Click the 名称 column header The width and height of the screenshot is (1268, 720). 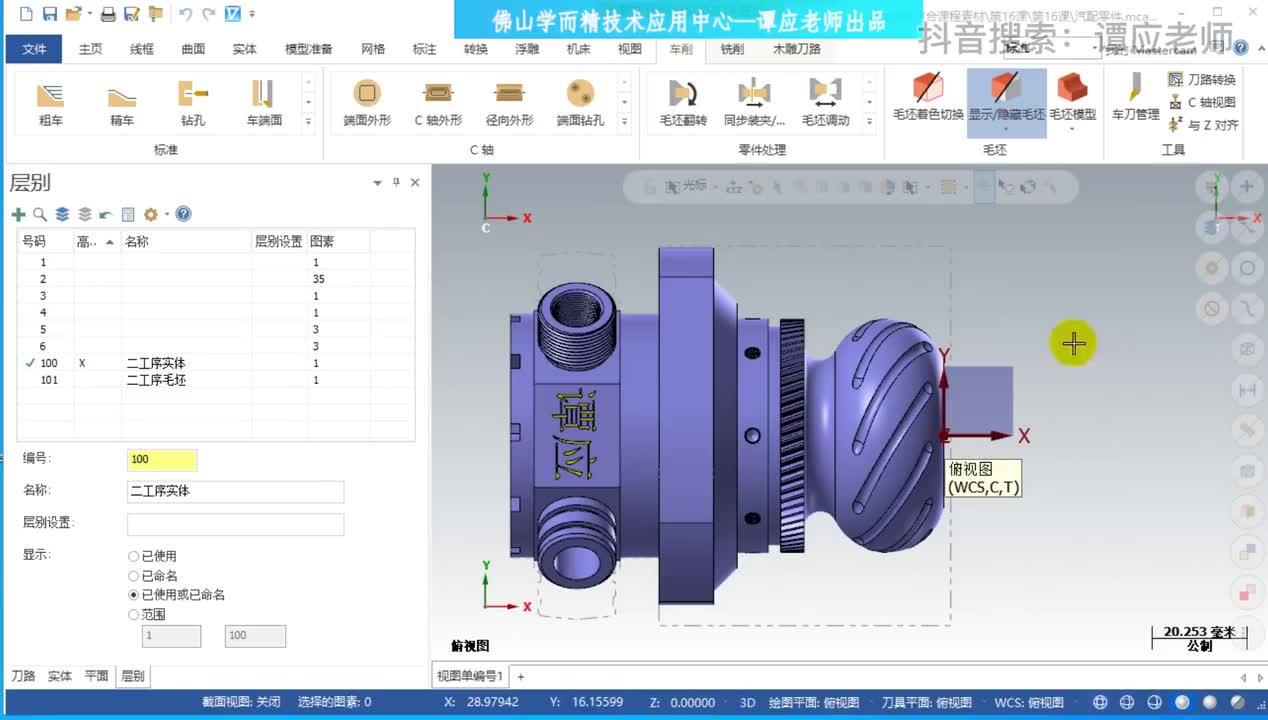[186, 241]
